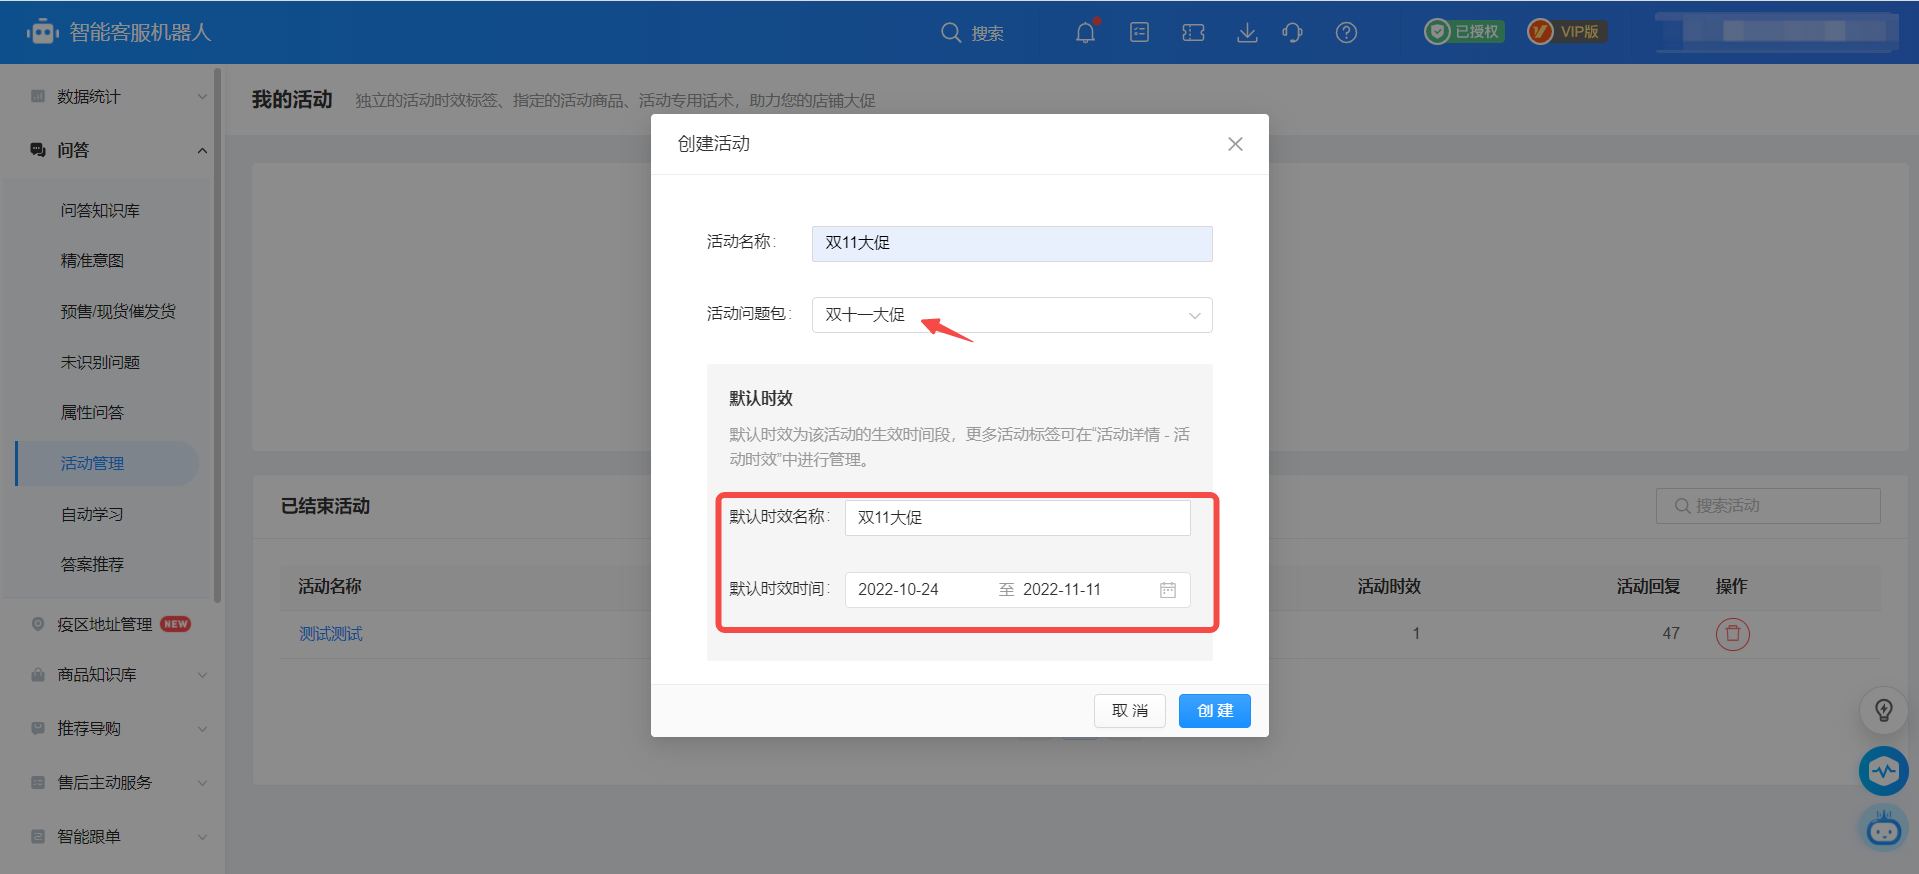Expand the 售后主动服务 menu chevron
The height and width of the screenshot is (874, 1919).
pyautogui.click(x=202, y=783)
